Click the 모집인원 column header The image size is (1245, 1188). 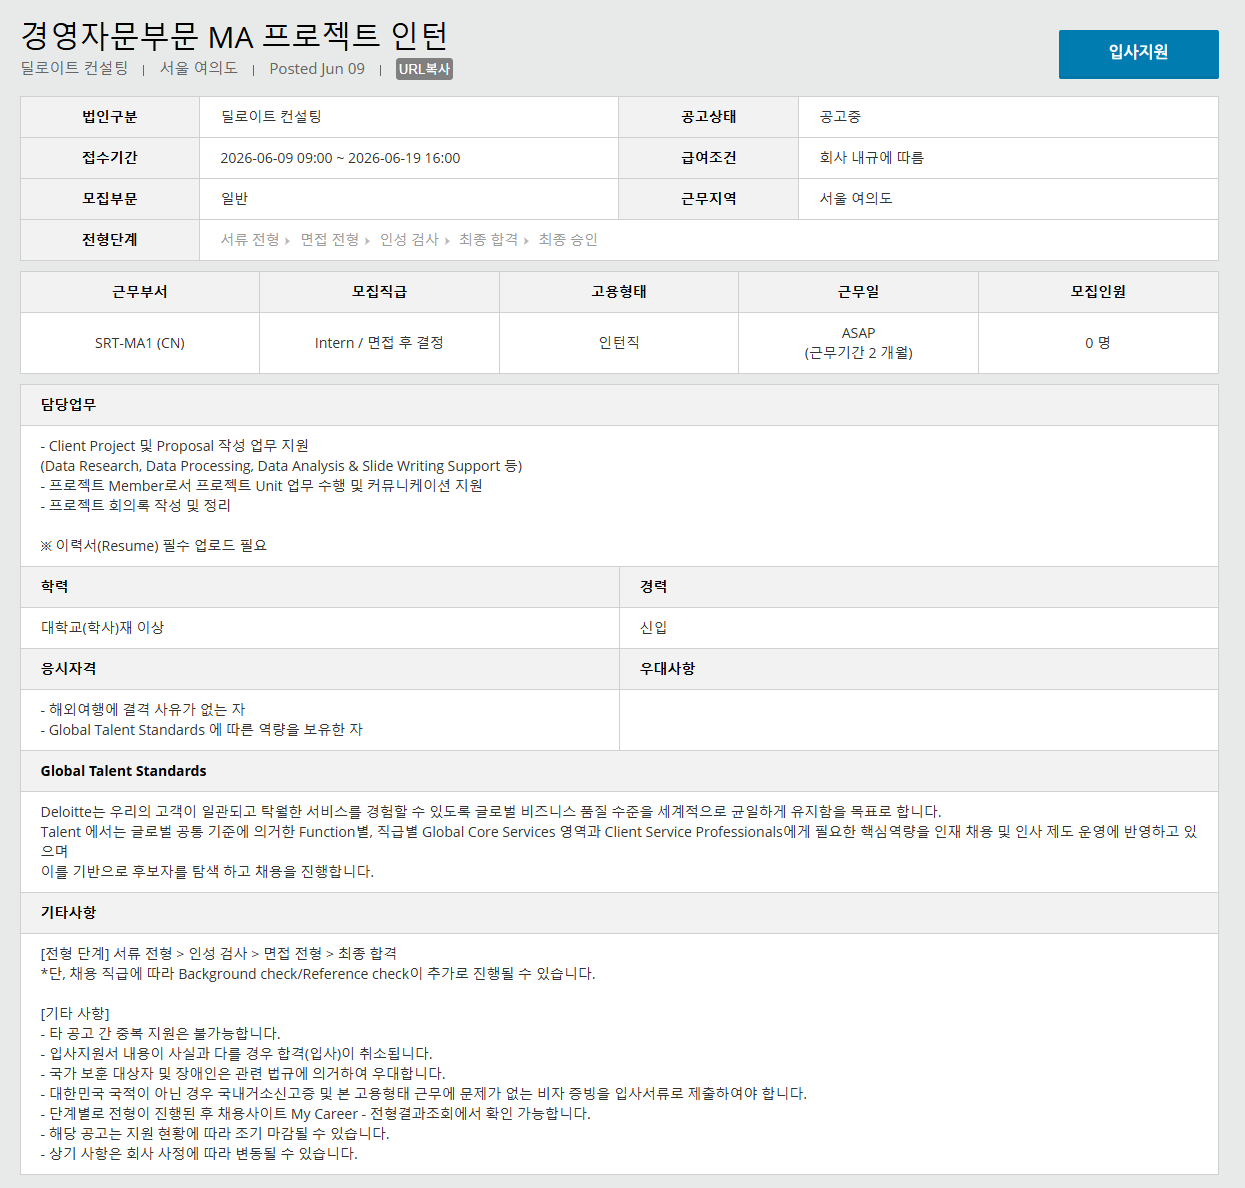(1098, 292)
